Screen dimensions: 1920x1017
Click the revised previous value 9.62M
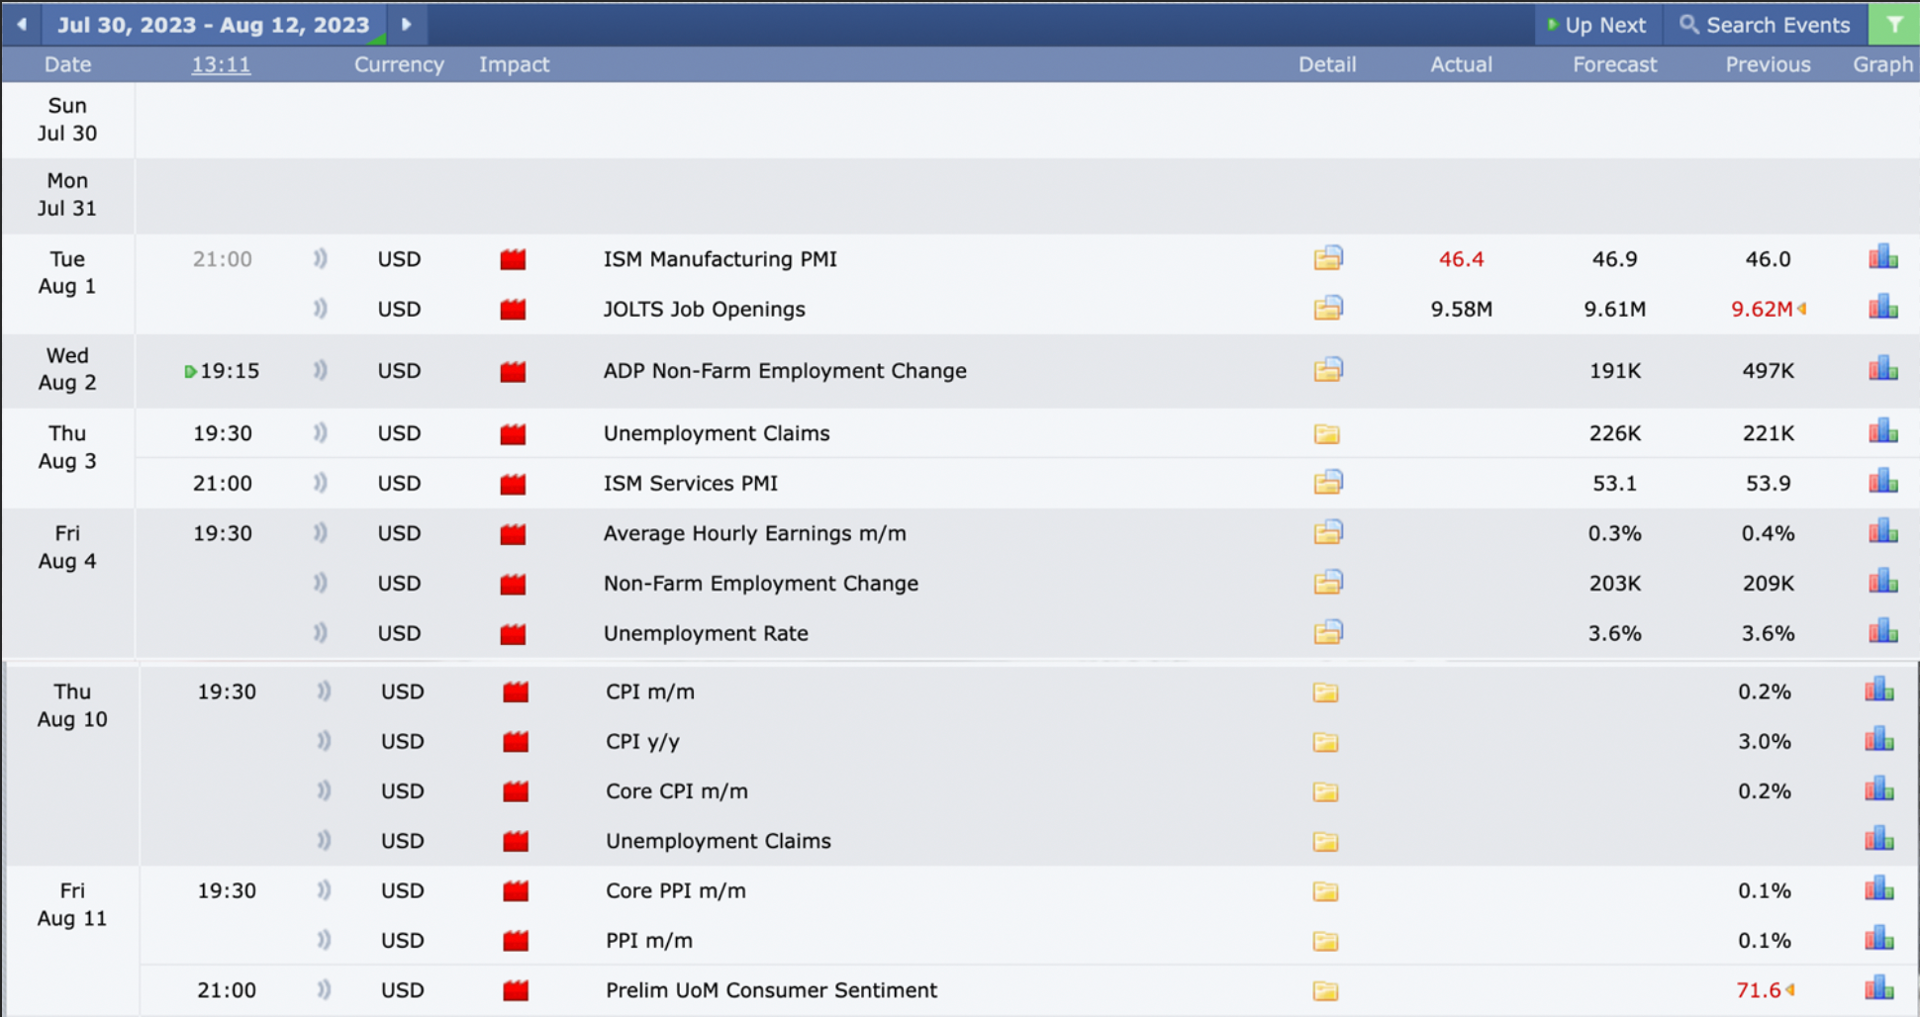(1762, 309)
